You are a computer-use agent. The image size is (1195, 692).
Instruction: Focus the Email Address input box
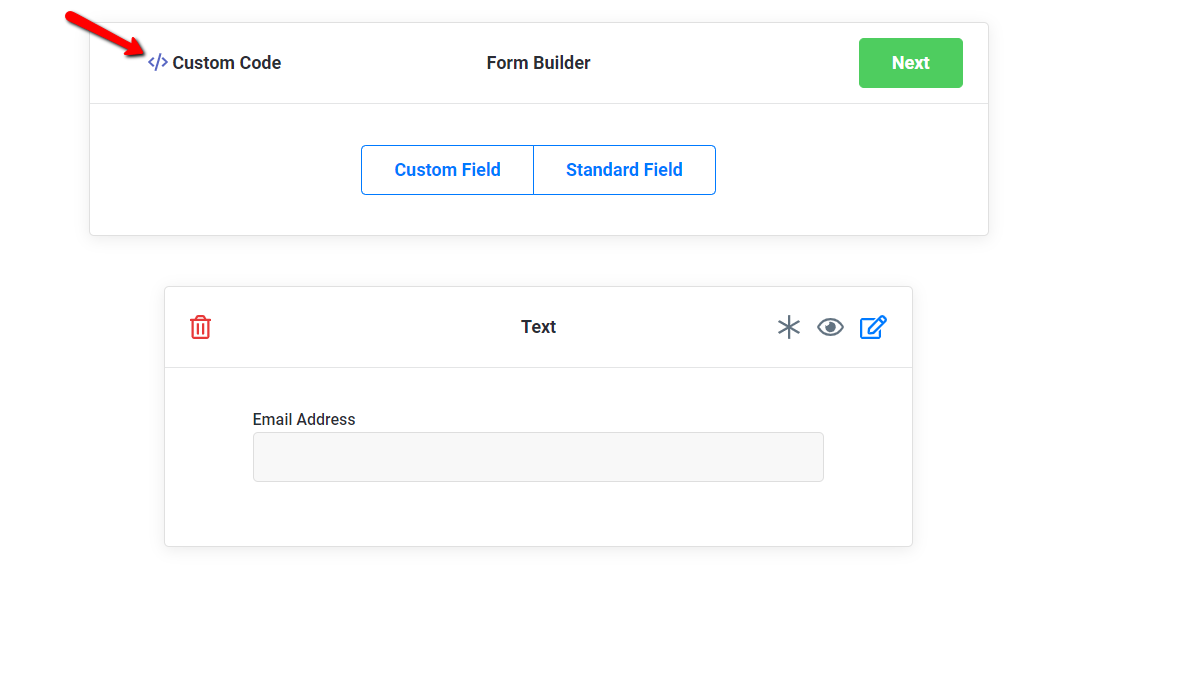[x=538, y=457]
